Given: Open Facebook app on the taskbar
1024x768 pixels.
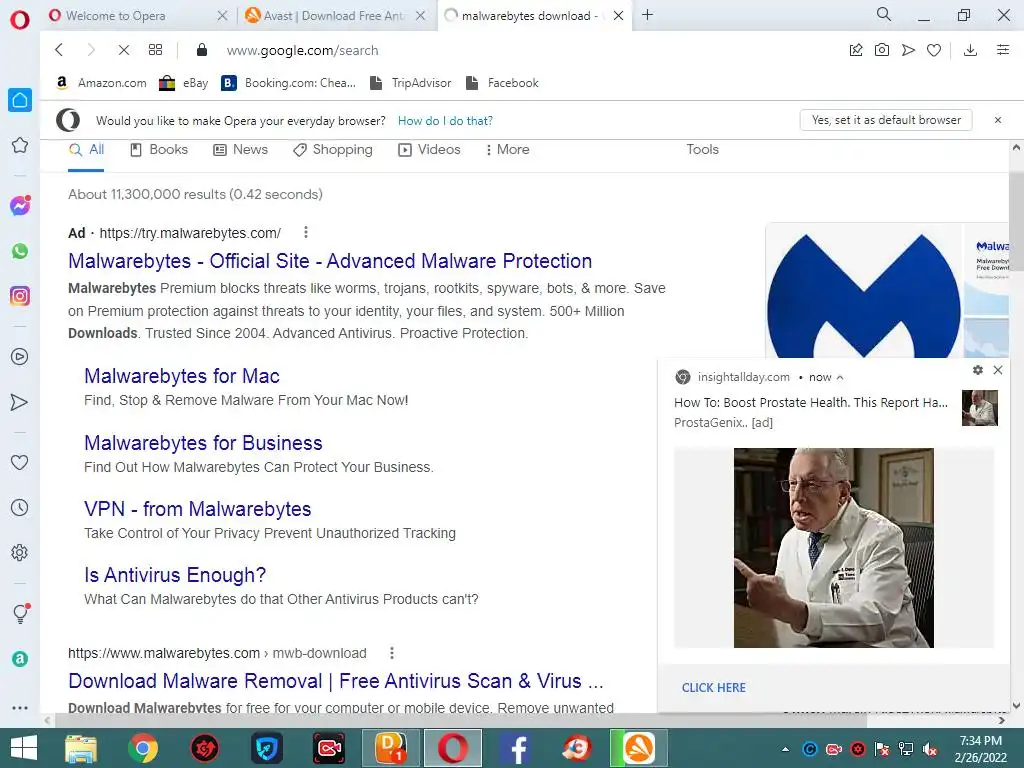Looking at the screenshot, I should pos(515,748).
